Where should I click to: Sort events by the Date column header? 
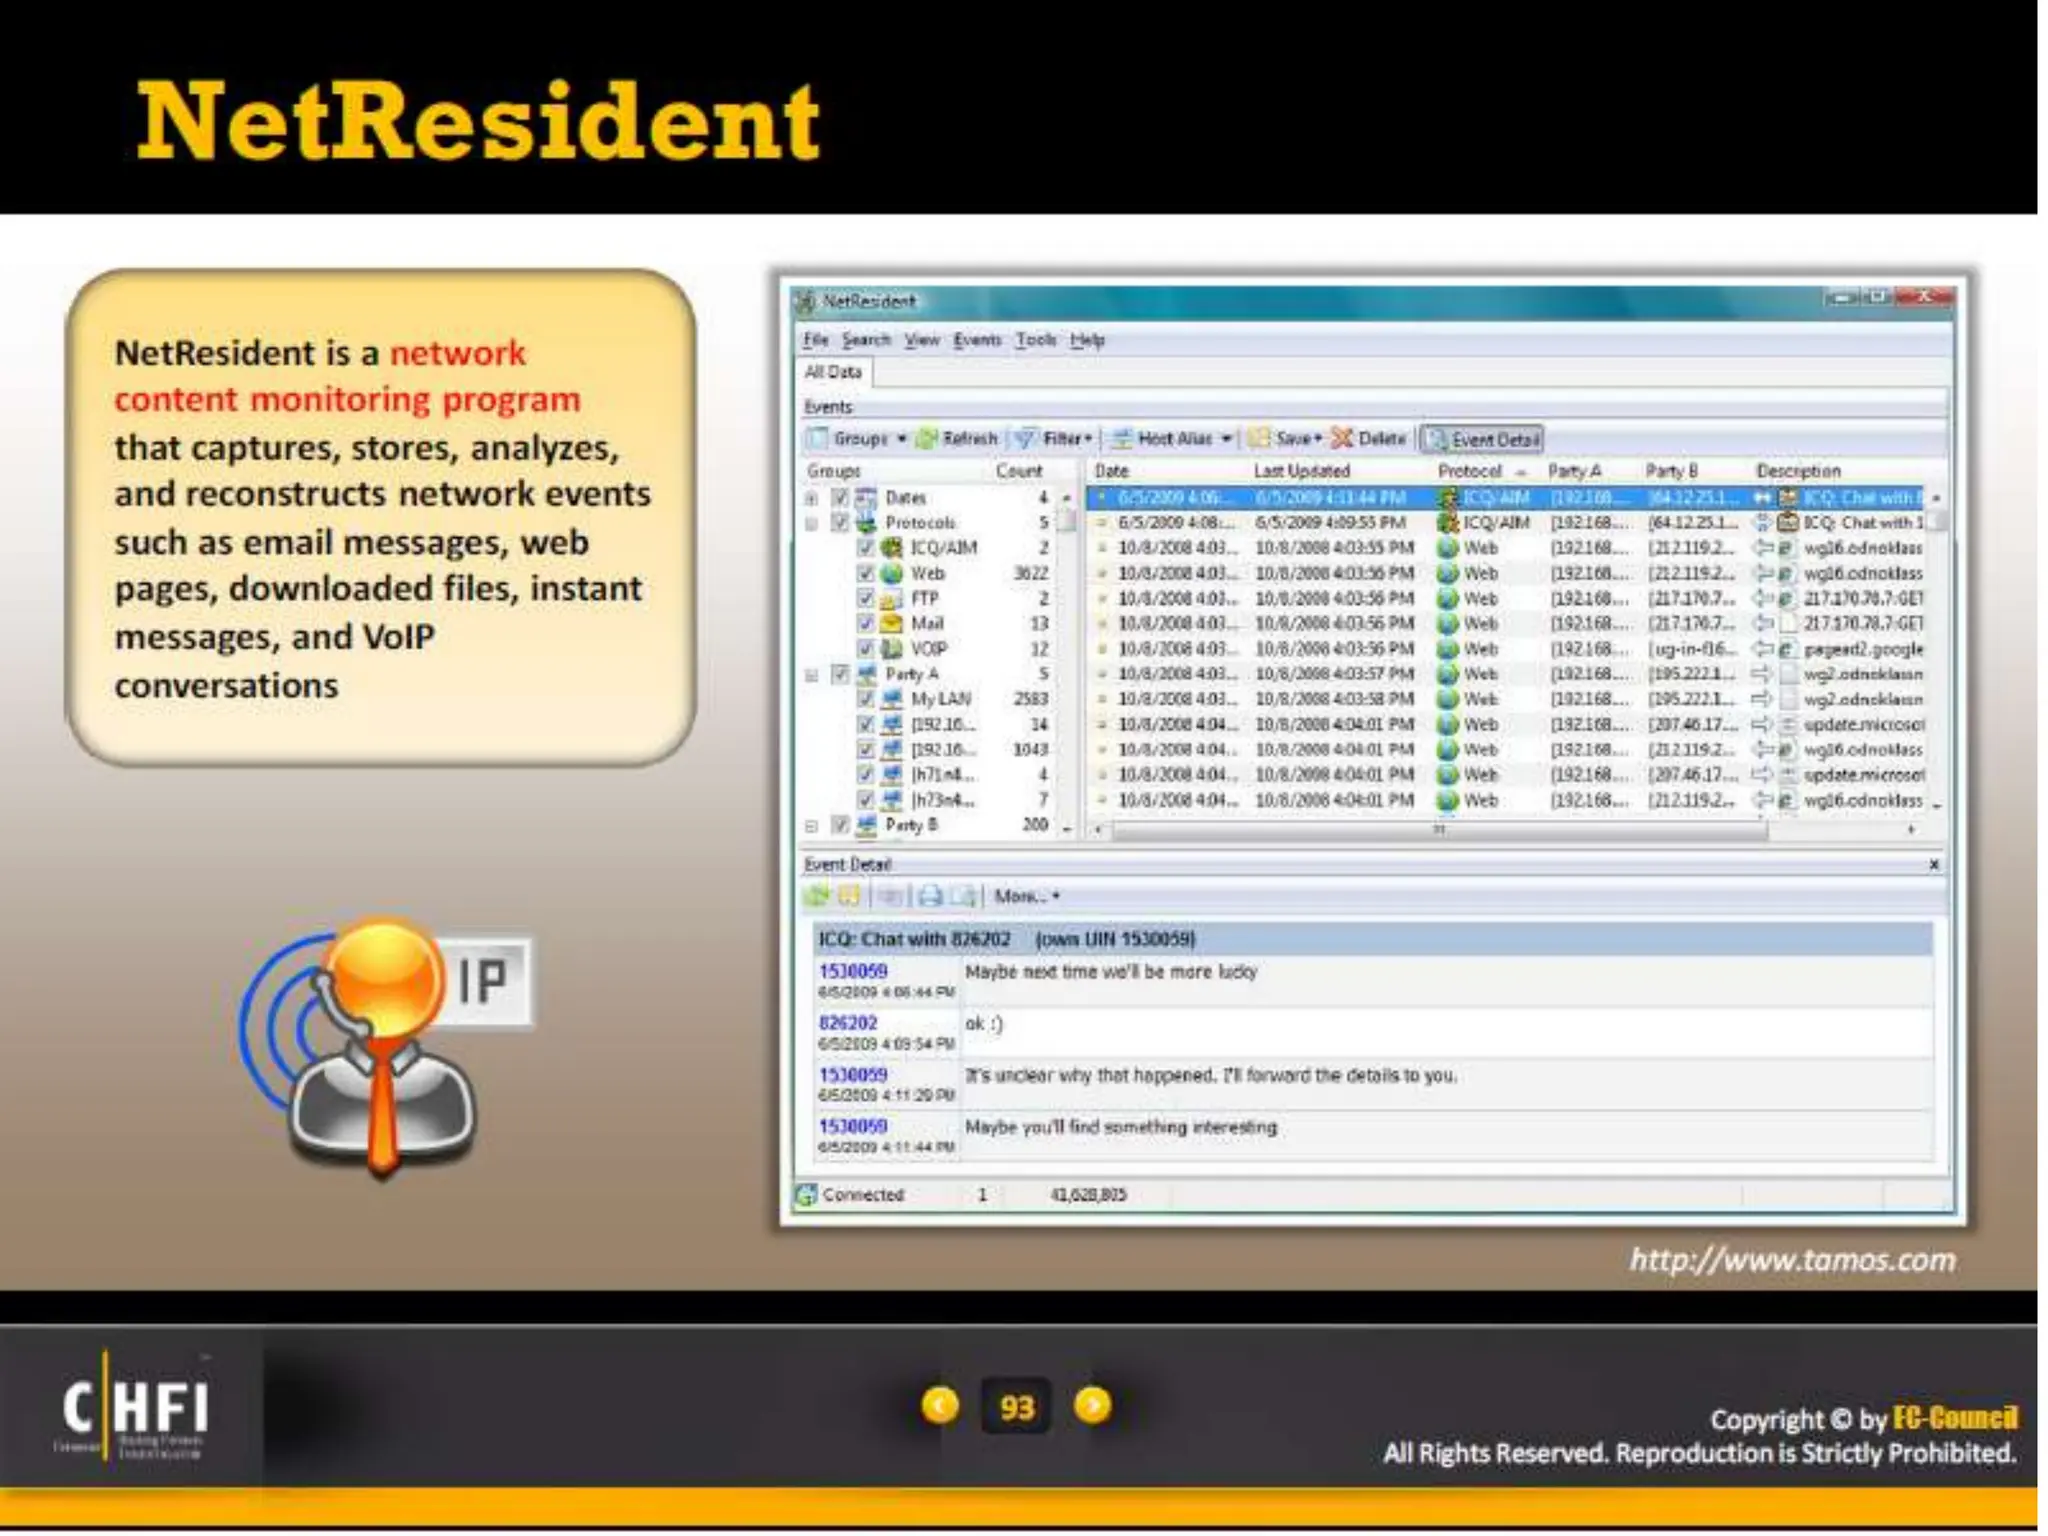point(1111,470)
